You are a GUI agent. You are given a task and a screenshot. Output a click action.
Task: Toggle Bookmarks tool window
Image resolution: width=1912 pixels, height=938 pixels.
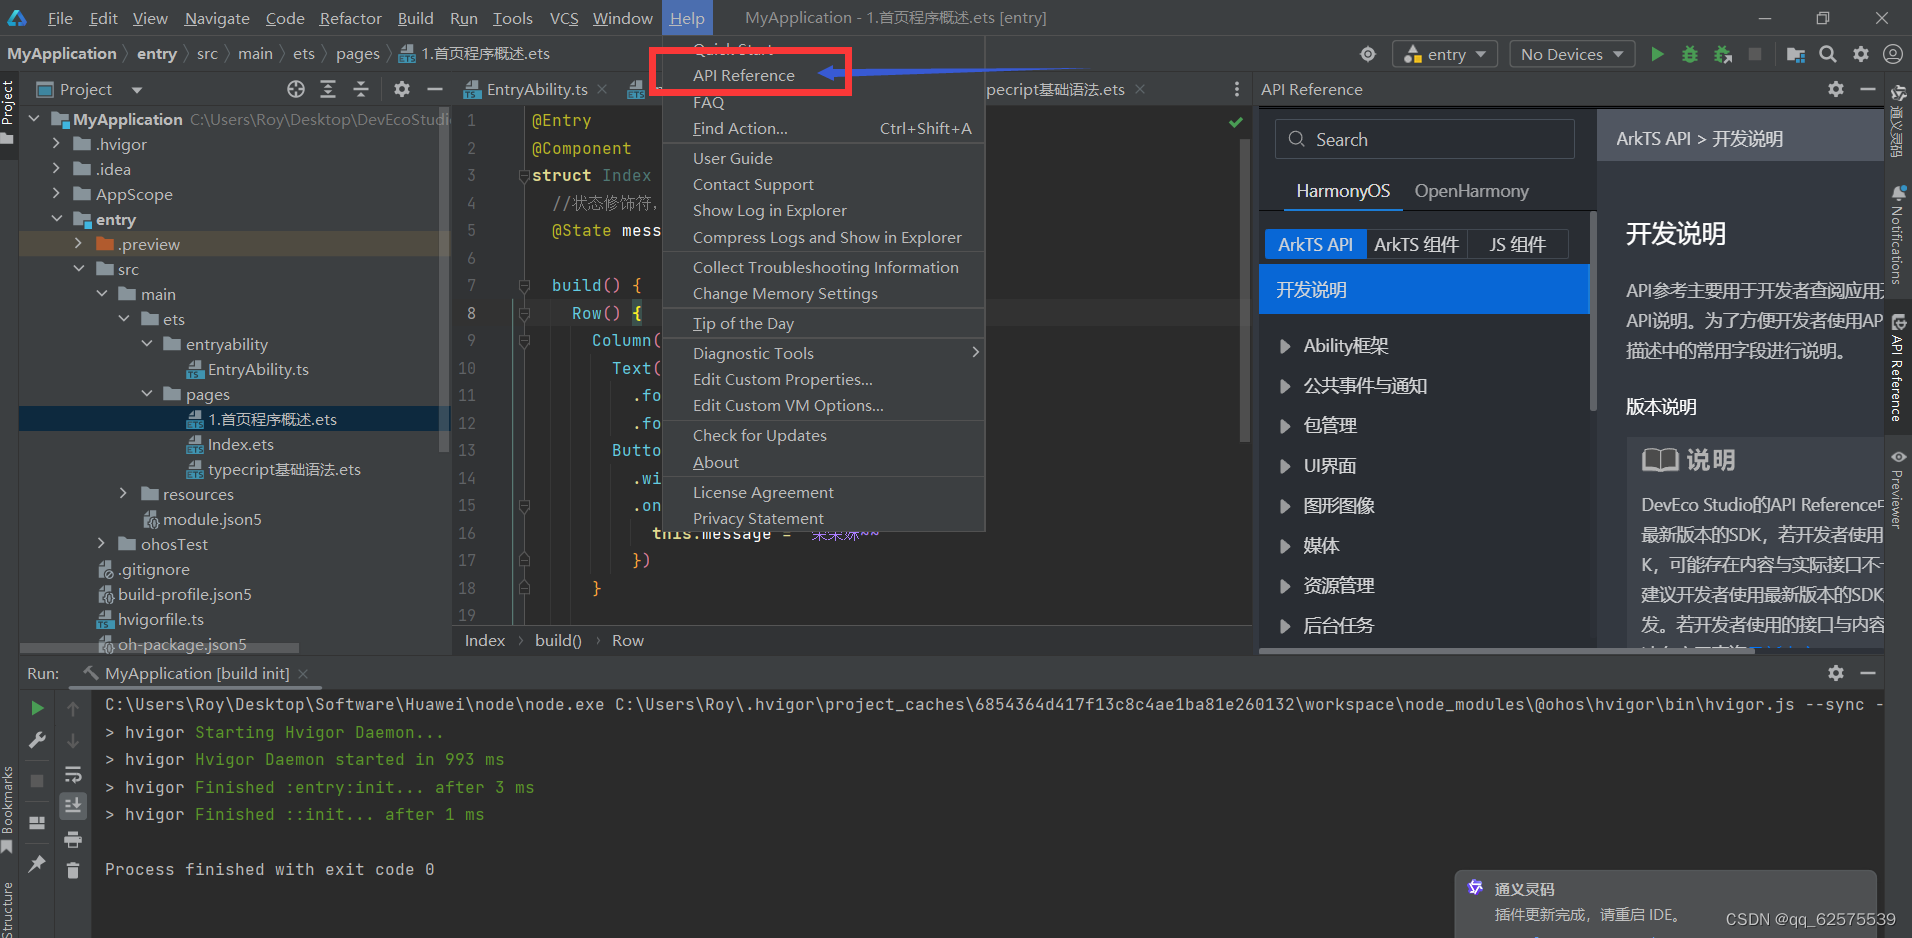coord(8,808)
